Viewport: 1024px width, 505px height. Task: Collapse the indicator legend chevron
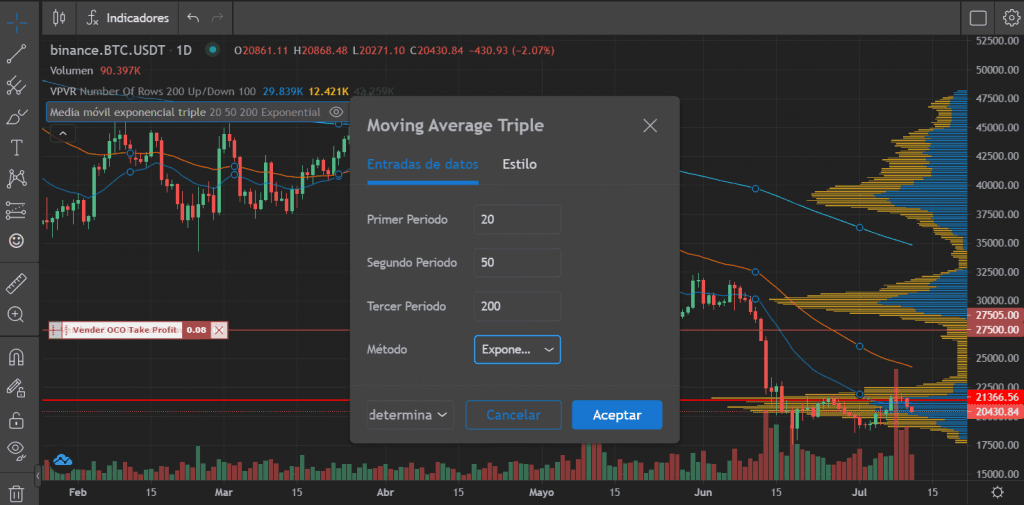[x=61, y=133]
